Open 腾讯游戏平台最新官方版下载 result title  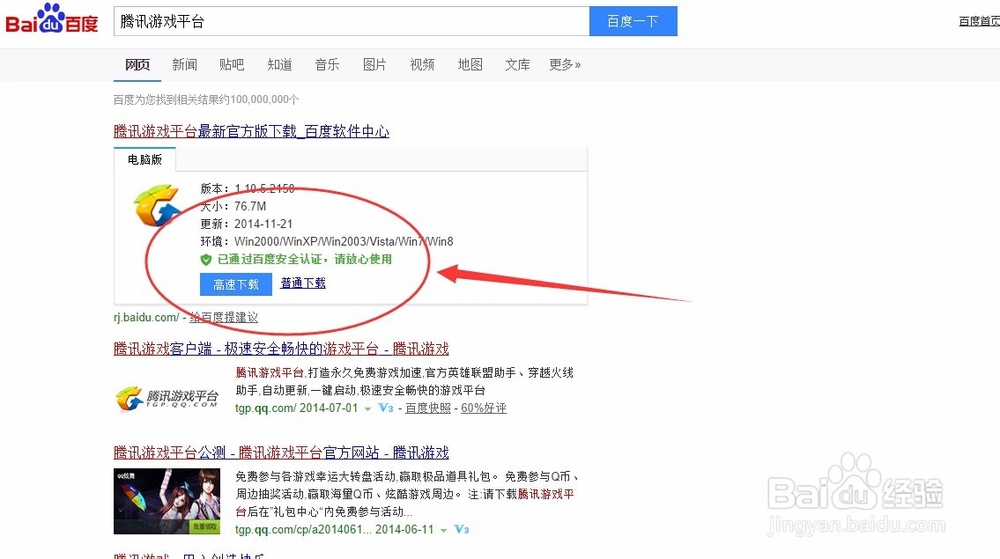[251, 131]
